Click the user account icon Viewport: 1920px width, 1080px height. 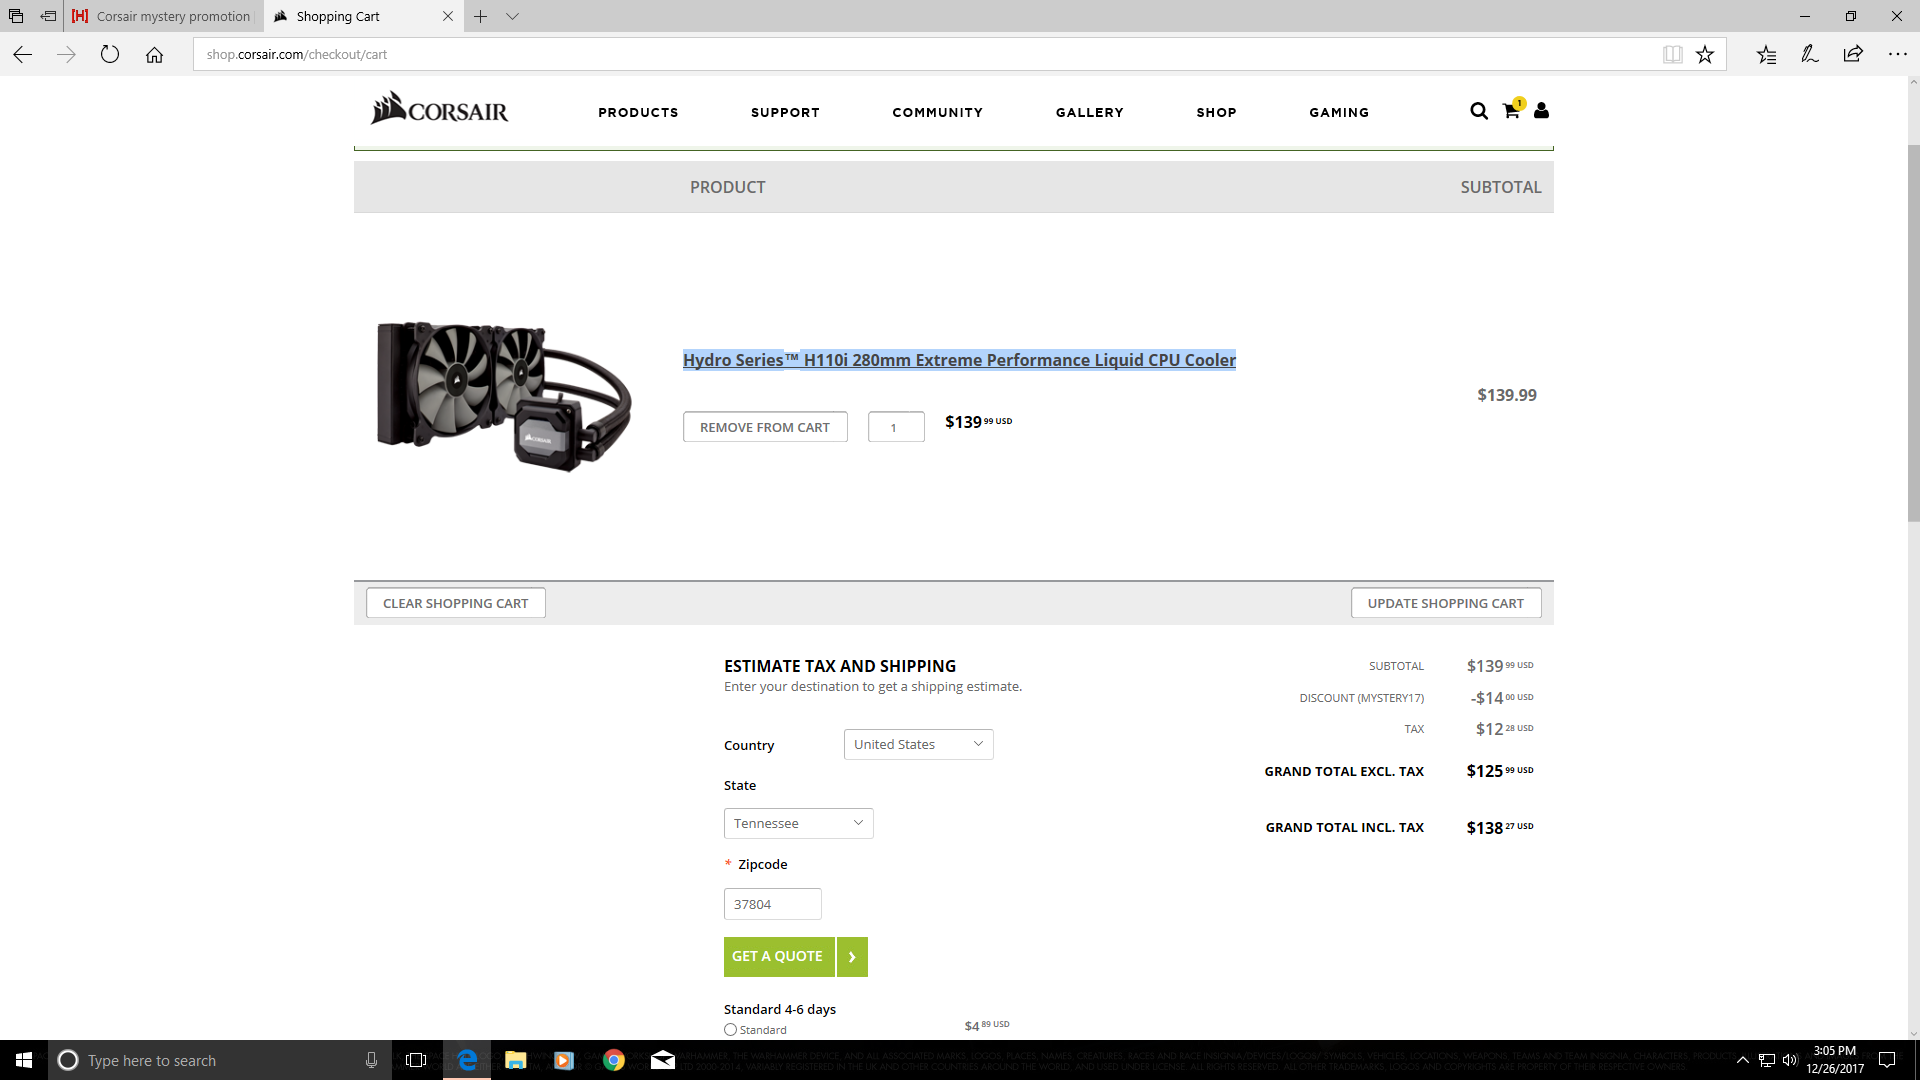1541,111
